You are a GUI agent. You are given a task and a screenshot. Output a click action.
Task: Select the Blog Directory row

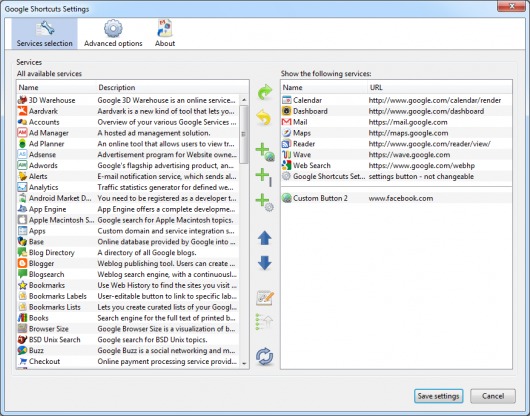coord(128,252)
